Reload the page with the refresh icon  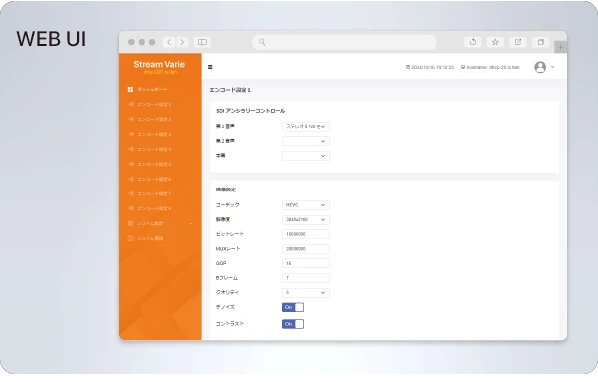click(473, 42)
